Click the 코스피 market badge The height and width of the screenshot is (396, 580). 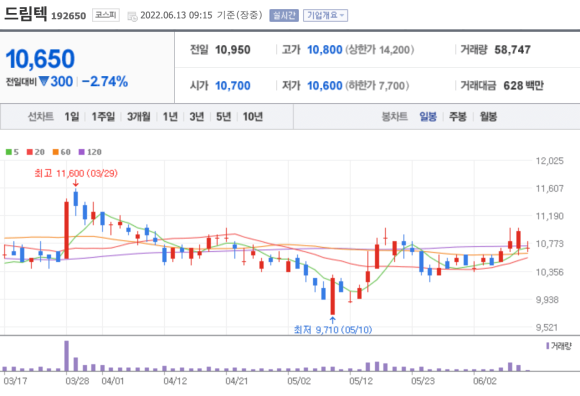tap(106, 15)
